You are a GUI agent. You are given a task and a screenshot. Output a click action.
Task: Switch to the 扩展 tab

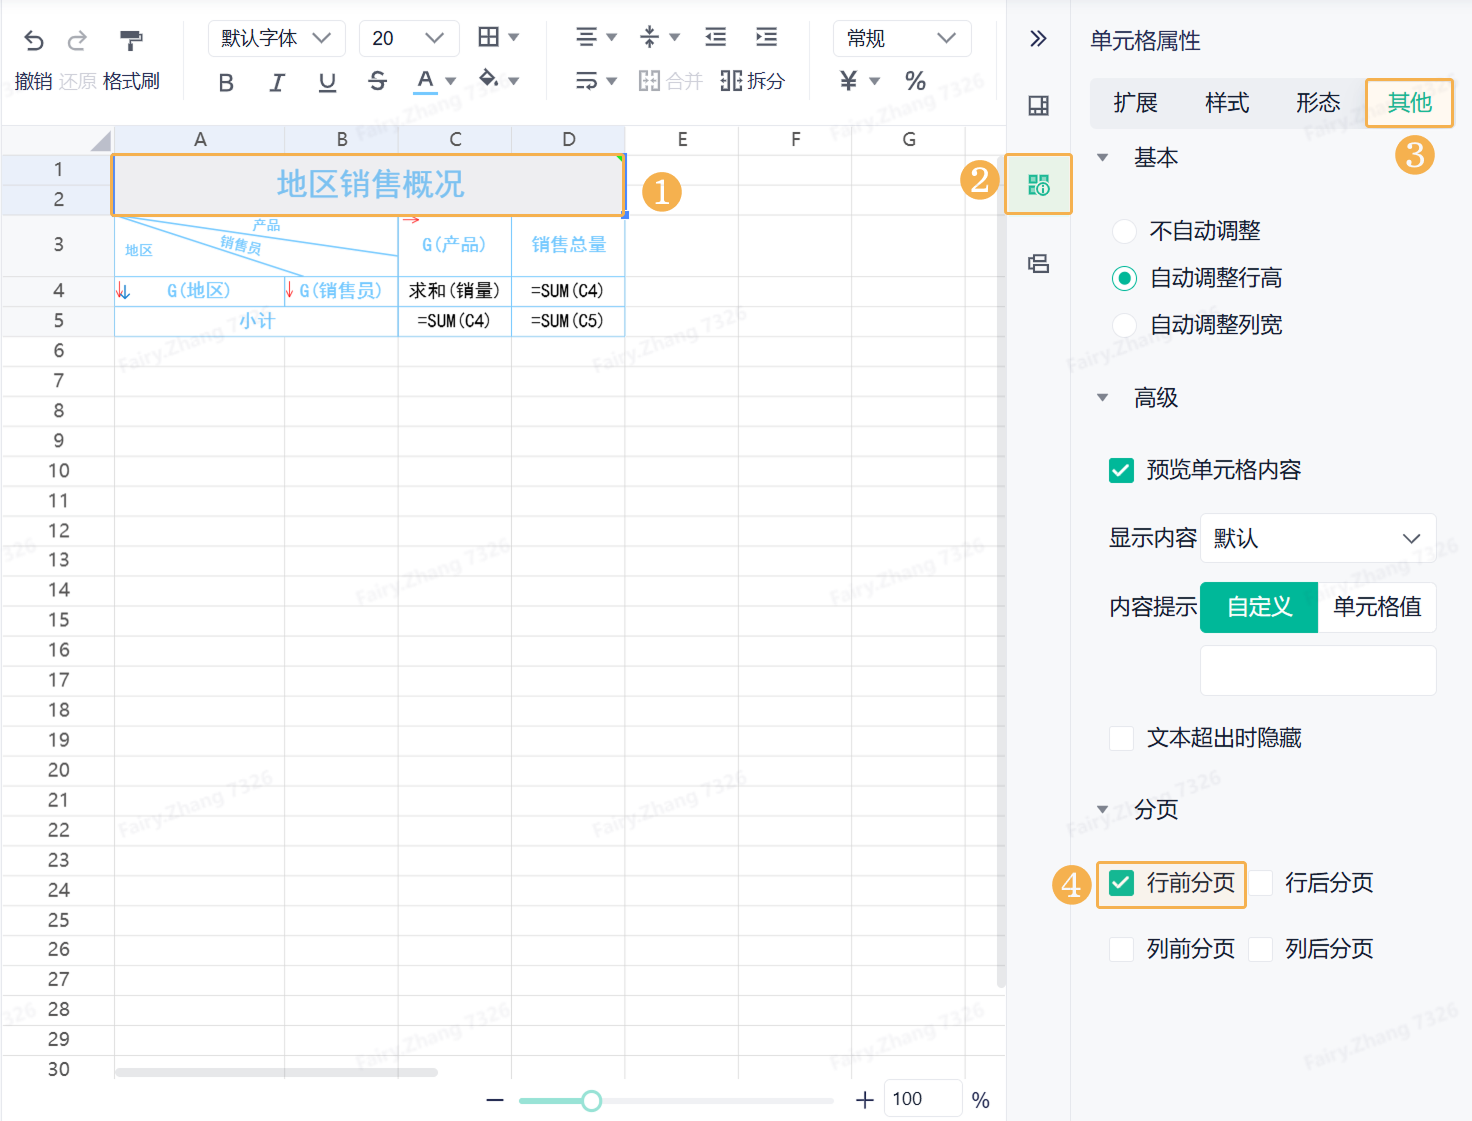click(x=1135, y=103)
